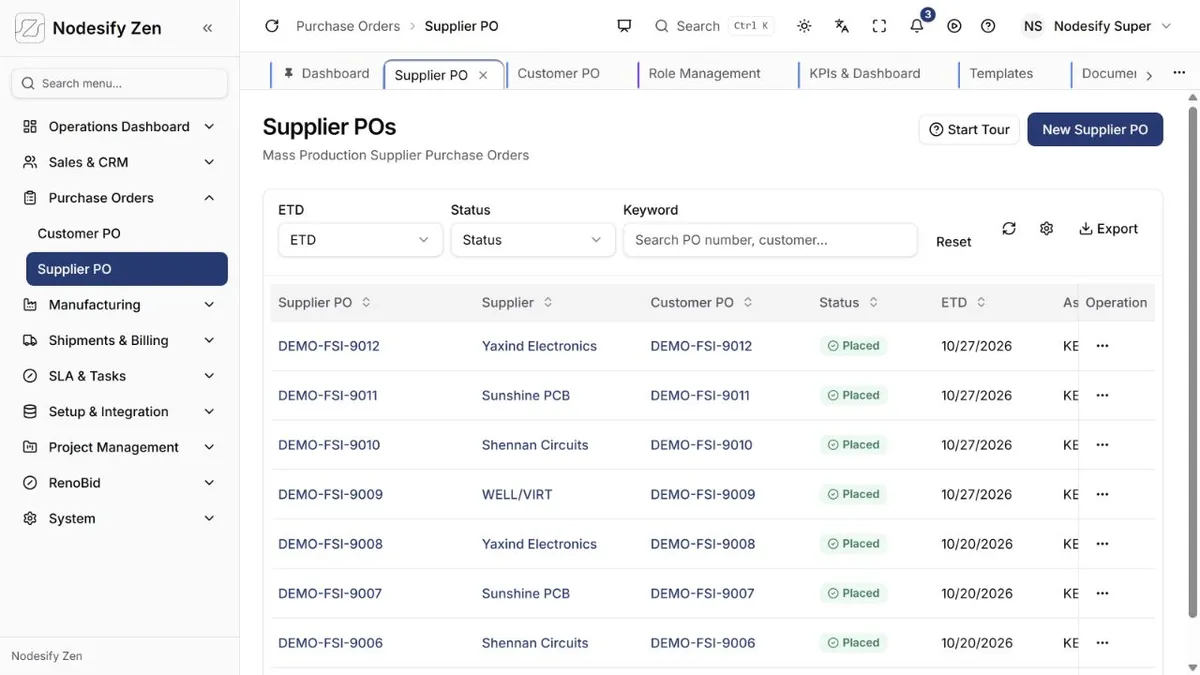Close the Supplier PO tab
1200x675 pixels.
pyautogui.click(x=483, y=75)
